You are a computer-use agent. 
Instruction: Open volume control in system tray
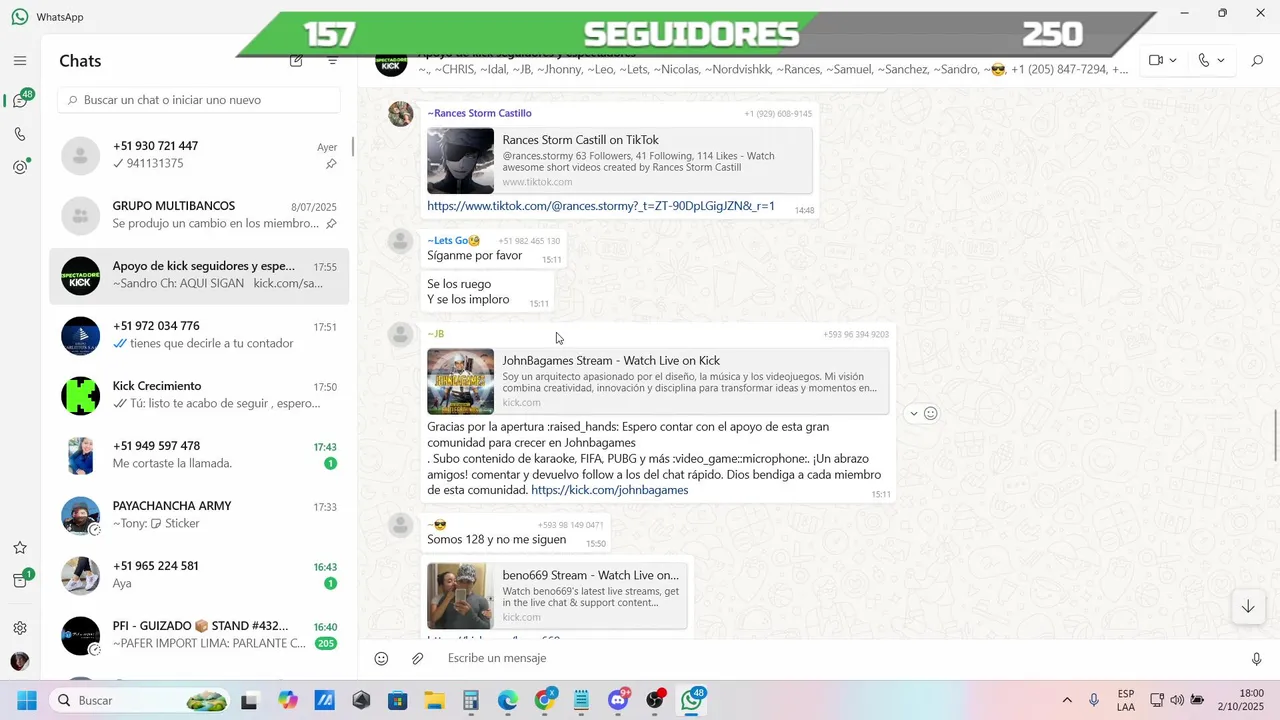[x=1177, y=700]
